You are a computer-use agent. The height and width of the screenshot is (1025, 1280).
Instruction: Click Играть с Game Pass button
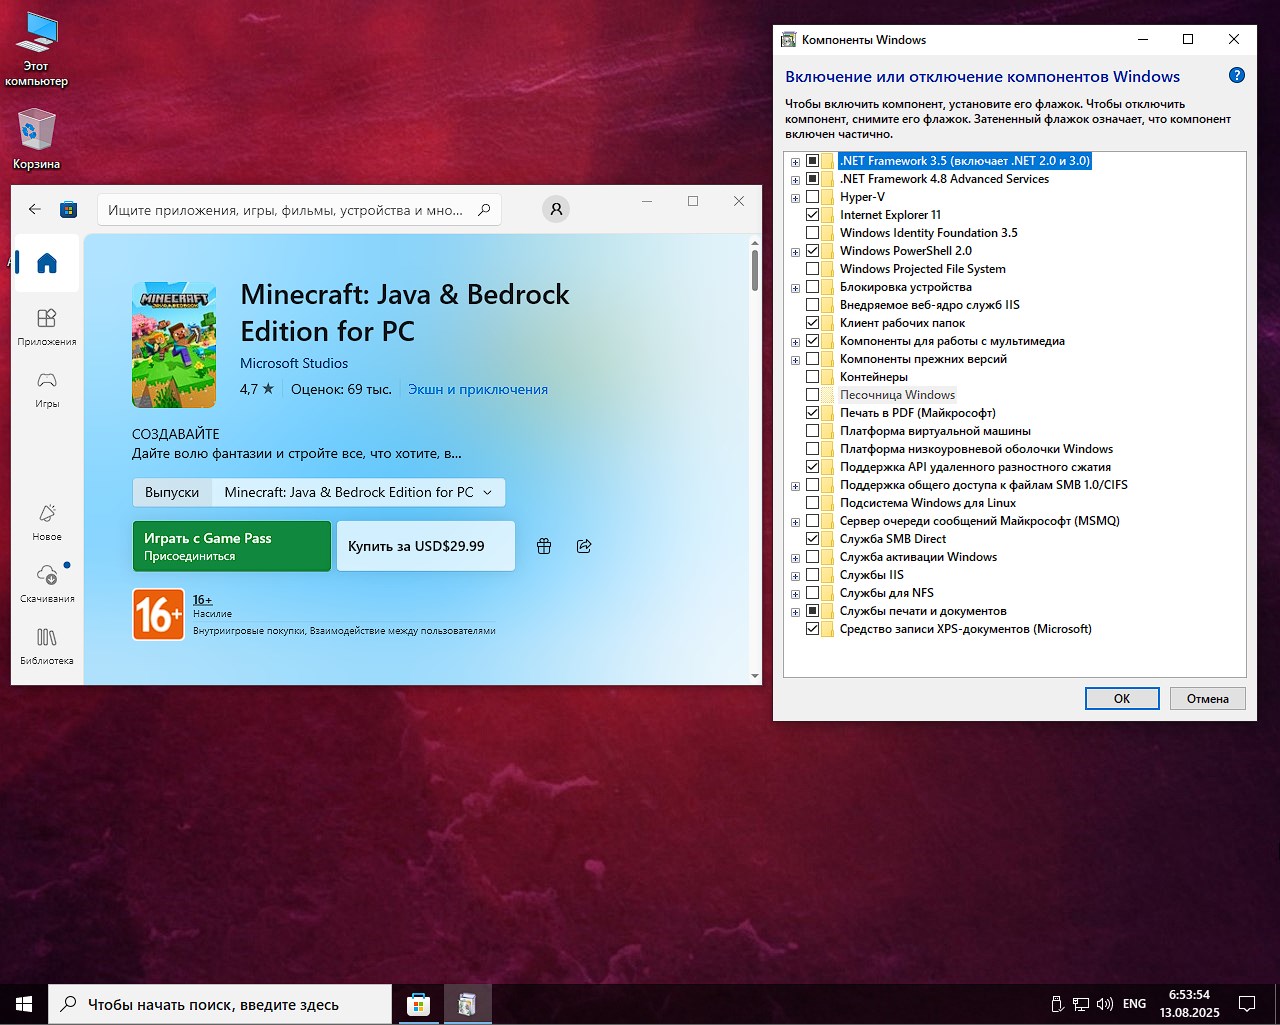(x=231, y=546)
